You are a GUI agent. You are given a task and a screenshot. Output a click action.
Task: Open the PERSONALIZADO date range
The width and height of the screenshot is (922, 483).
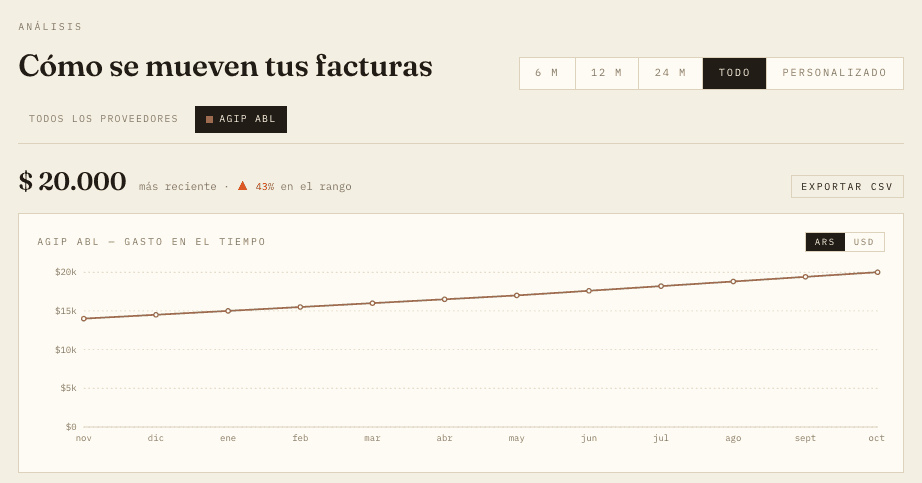coord(834,73)
